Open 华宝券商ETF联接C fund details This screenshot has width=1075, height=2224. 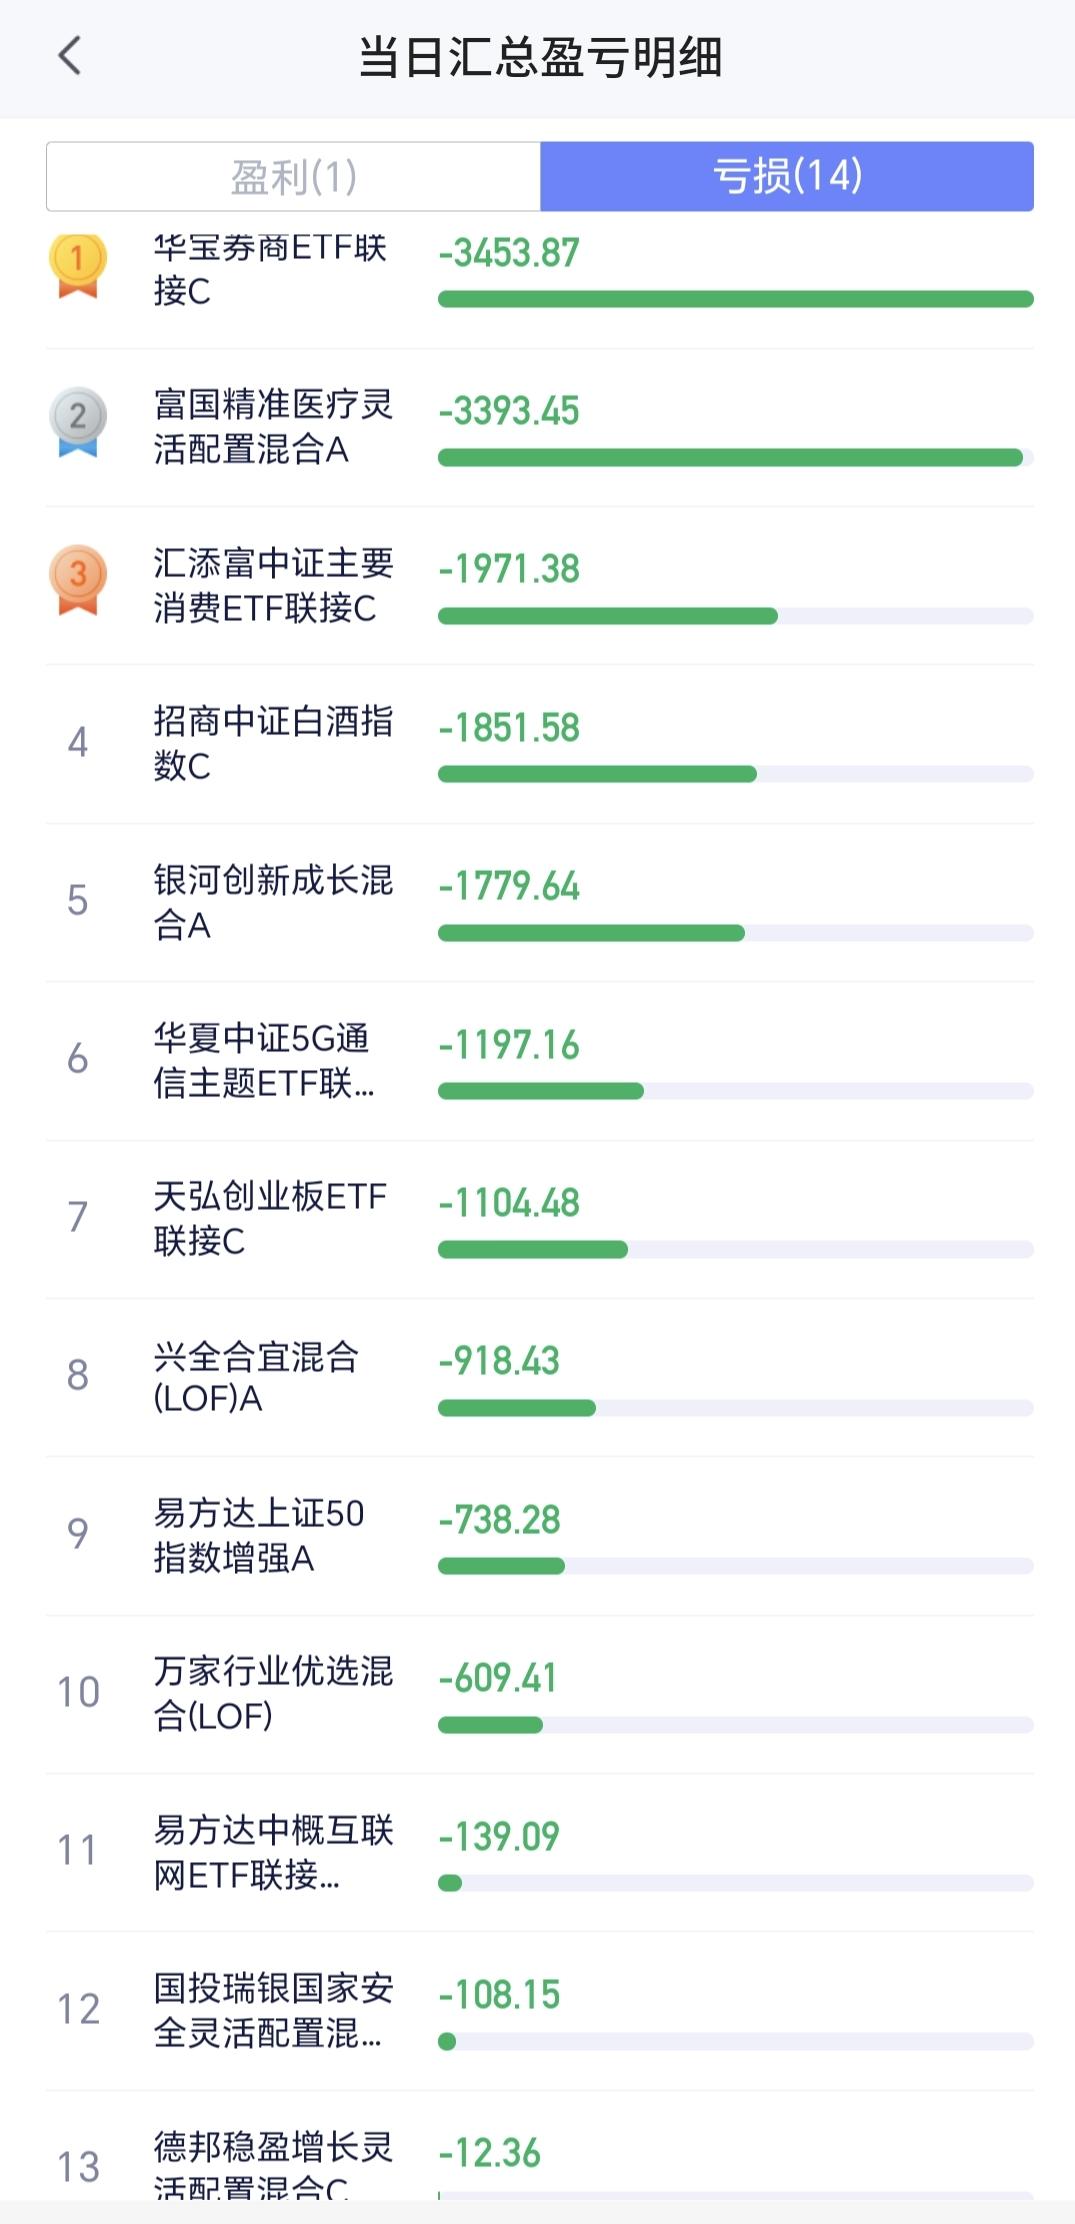click(x=269, y=269)
